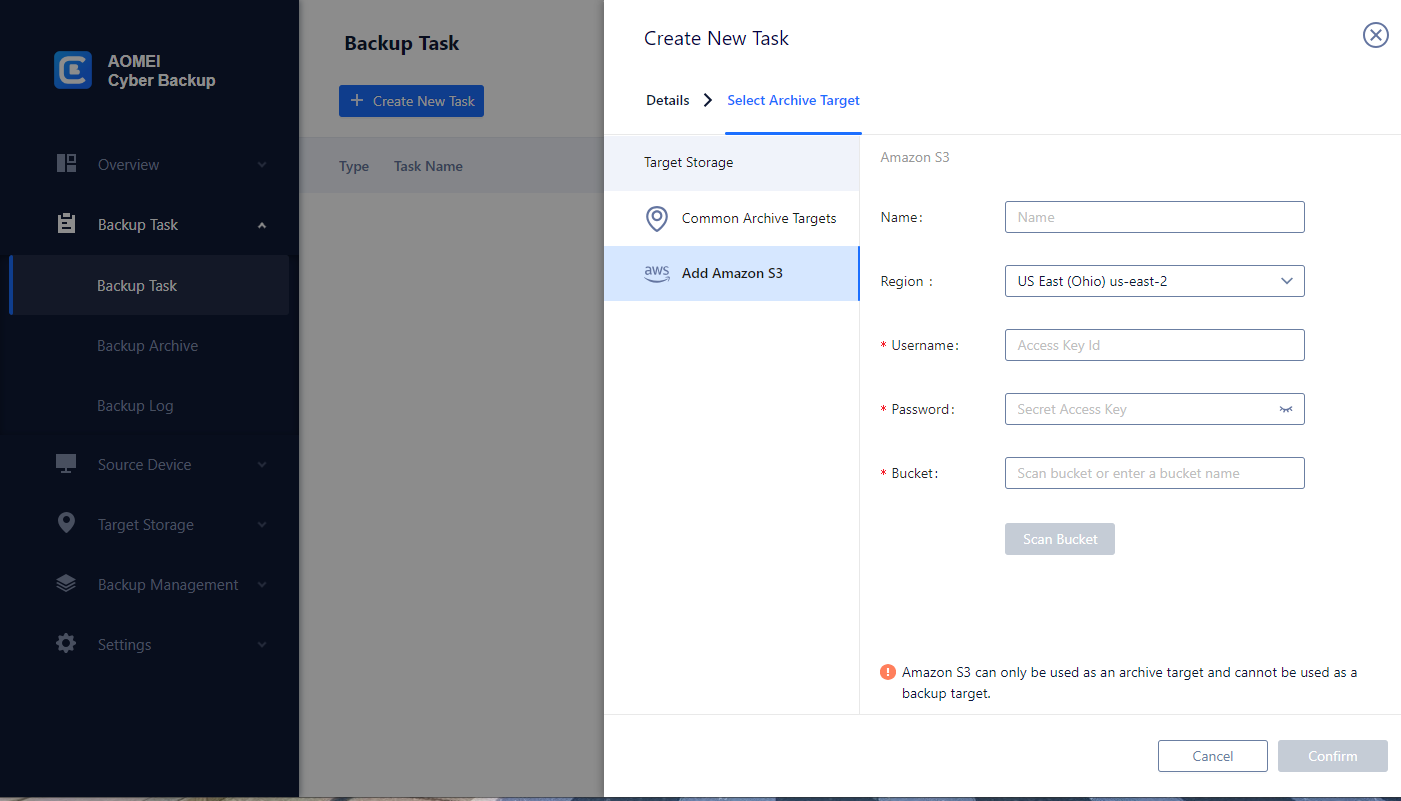Viewport: 1401px width, 801px height.
Task: Click the AWS logo icon
Action: (x=657, y=273)
